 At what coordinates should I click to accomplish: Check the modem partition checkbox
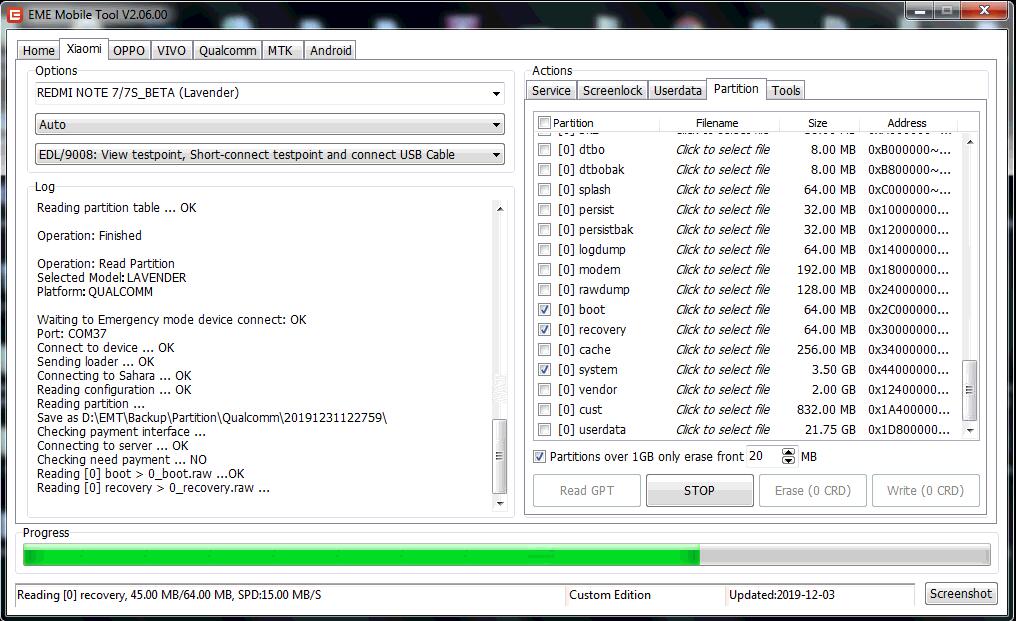click(545, 270)
